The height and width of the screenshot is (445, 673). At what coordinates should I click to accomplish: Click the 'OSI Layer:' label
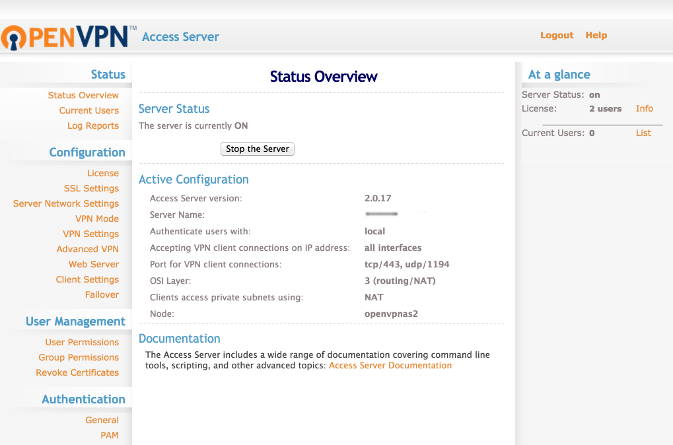[x=170, y=281]
